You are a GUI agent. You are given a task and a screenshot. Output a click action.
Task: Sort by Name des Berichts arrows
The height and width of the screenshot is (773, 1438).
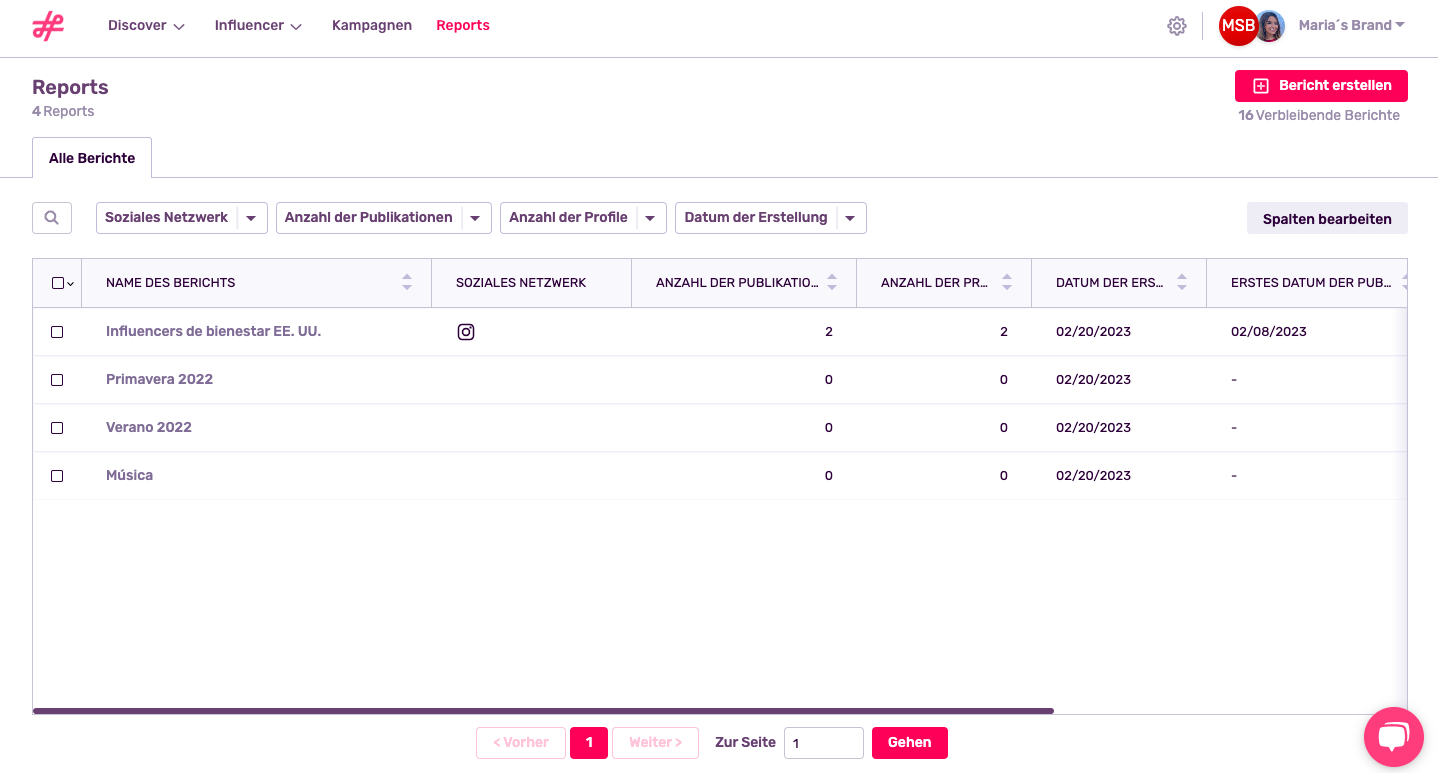coord(407,283)
